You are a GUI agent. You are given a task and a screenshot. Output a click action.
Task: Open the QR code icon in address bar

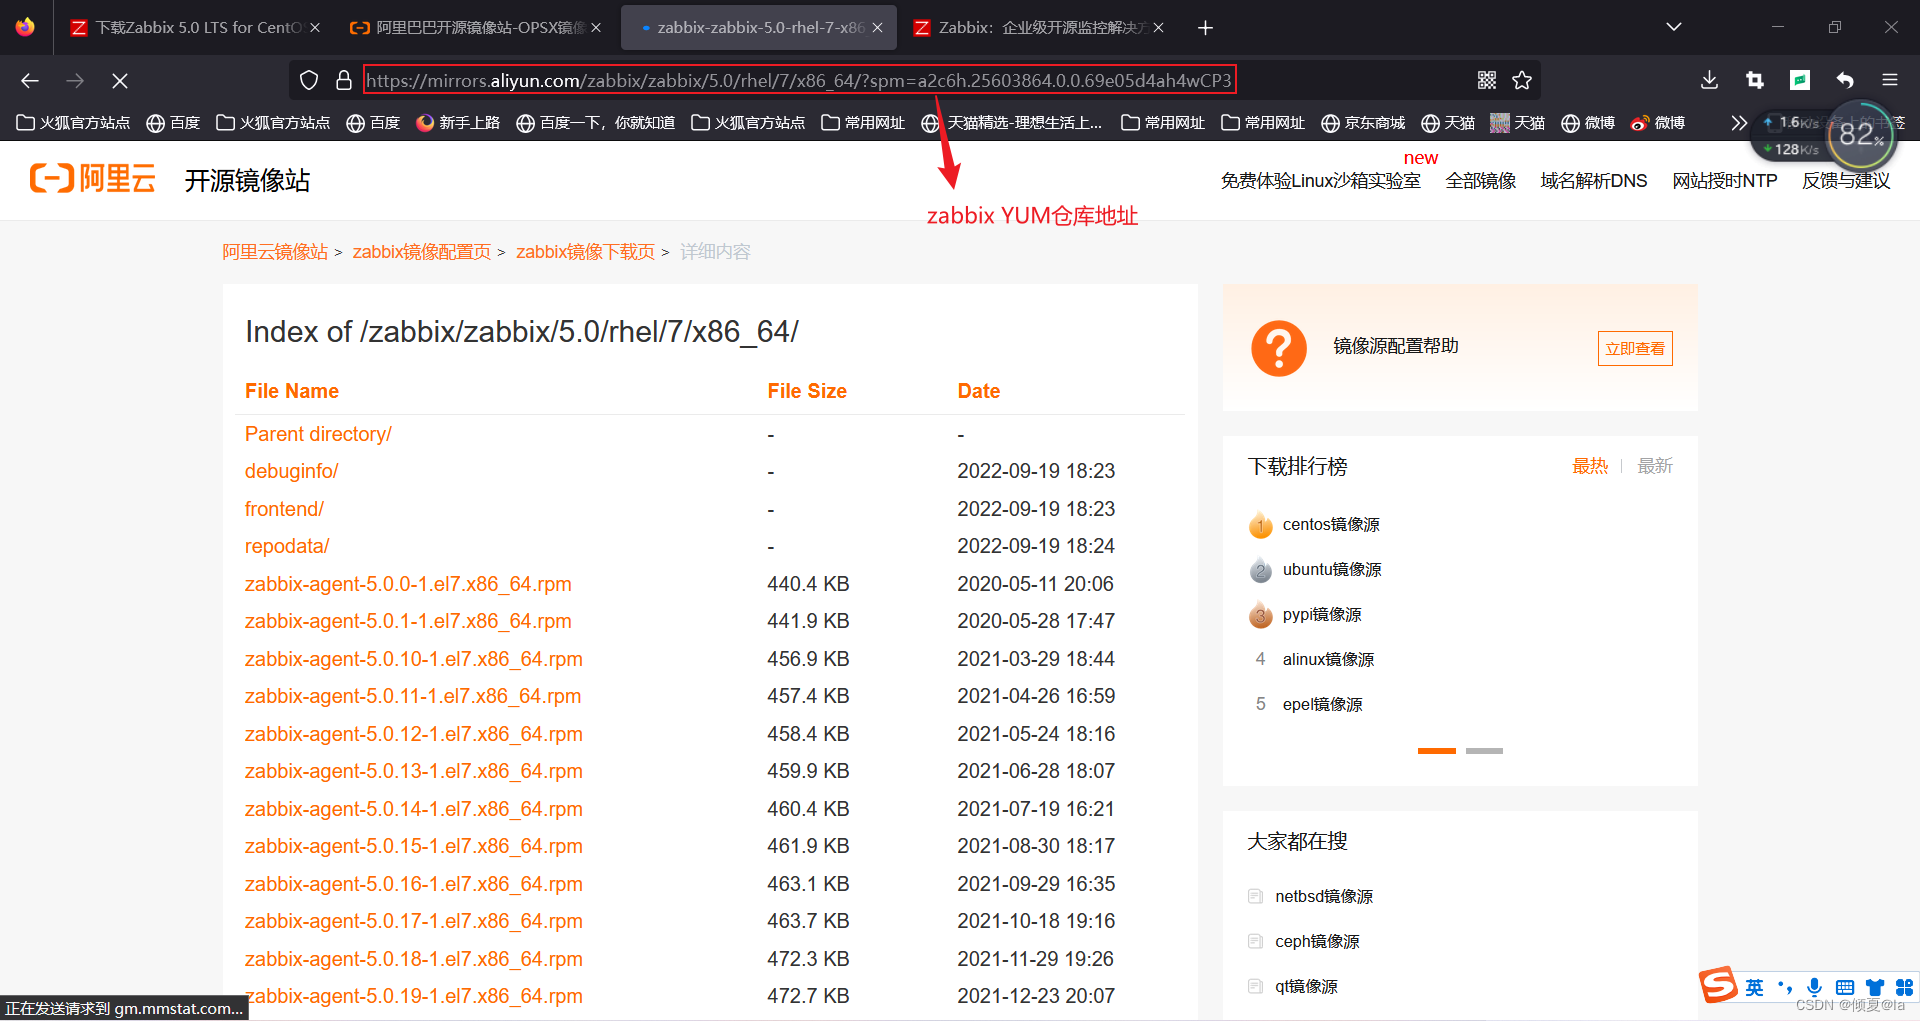(1487, 80)
